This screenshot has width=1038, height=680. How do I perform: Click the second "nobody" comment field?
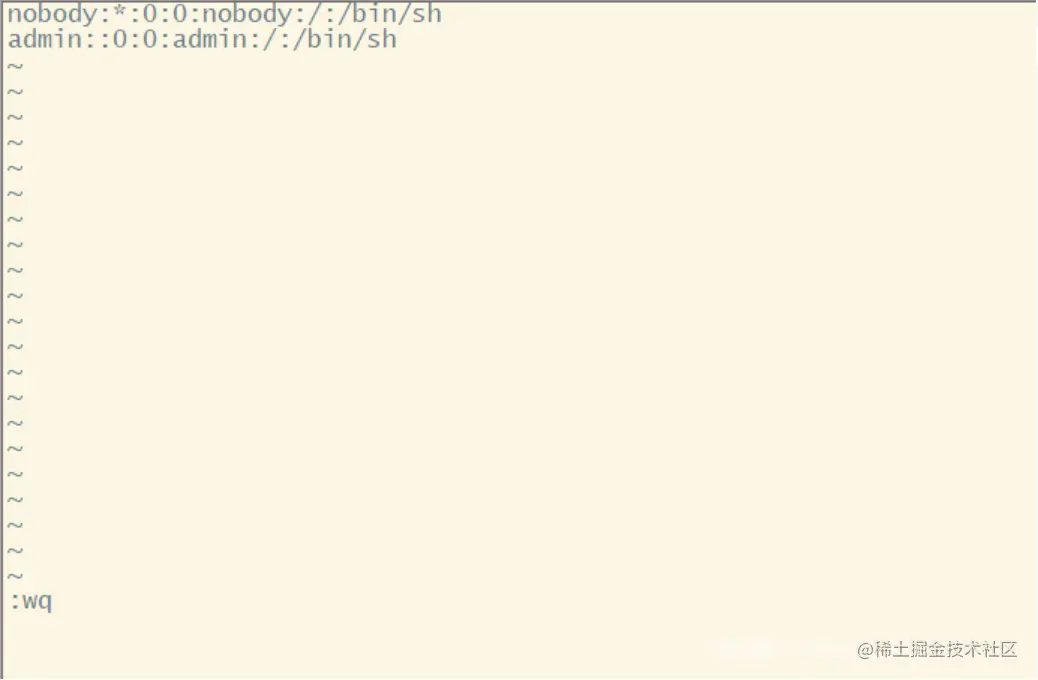246,14
